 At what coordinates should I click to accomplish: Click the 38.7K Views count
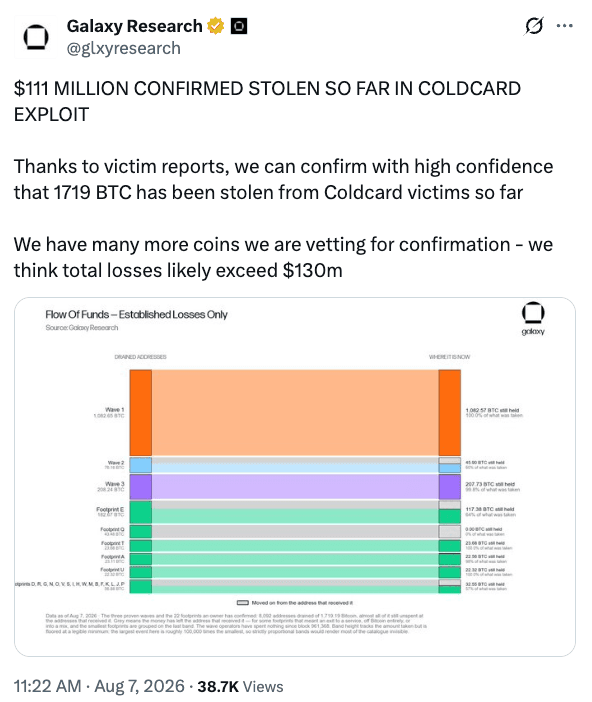(240, 686)
